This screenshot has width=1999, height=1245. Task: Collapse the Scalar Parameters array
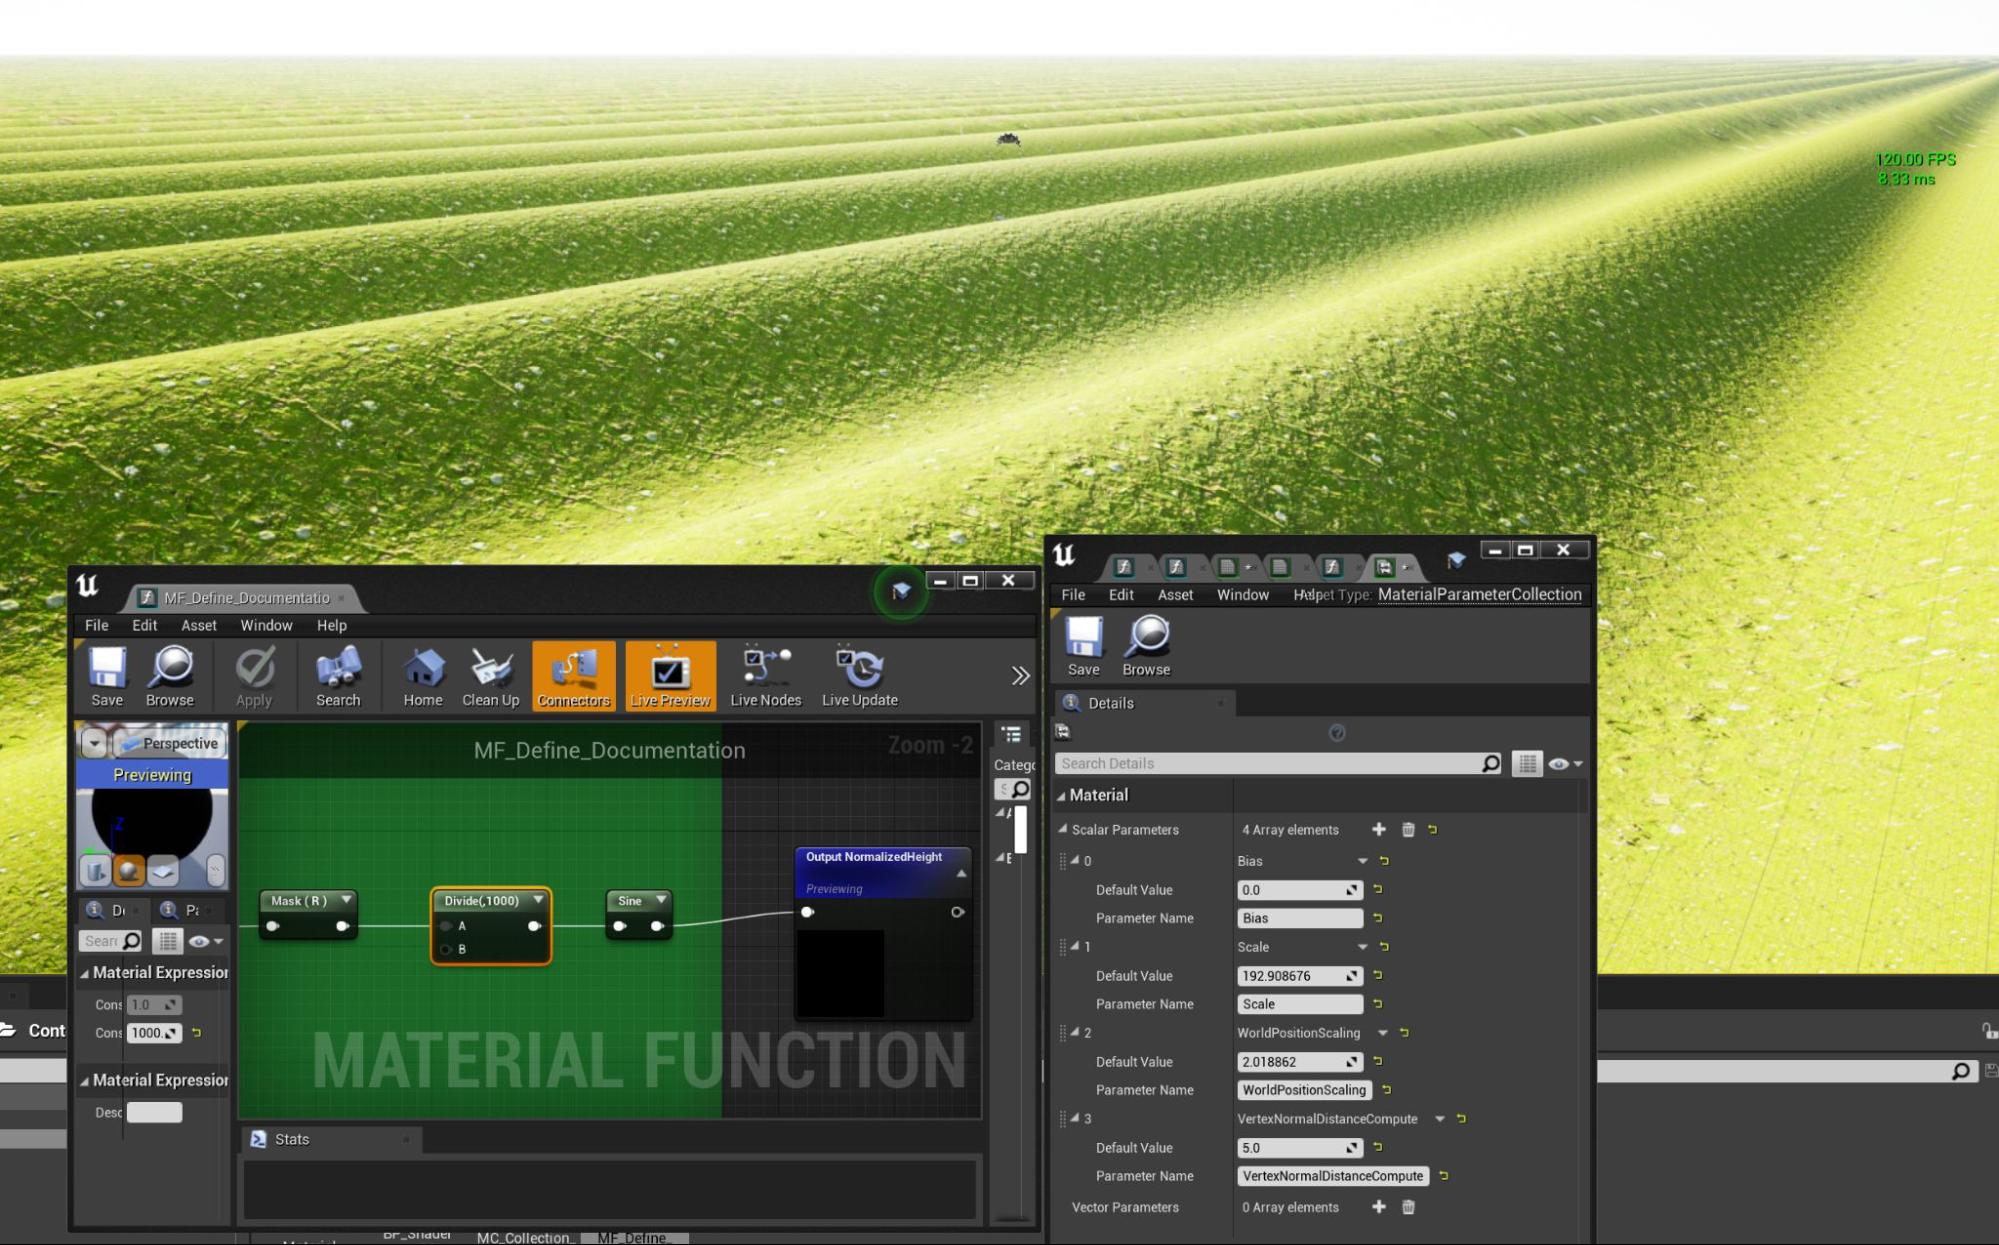tap(1063, 829)
